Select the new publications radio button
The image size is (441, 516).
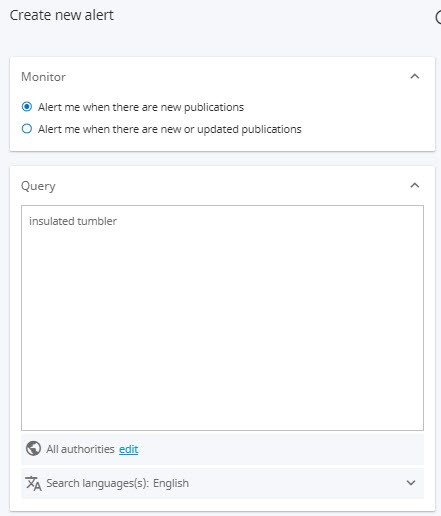pyautogui.click(x=27, y=107)
